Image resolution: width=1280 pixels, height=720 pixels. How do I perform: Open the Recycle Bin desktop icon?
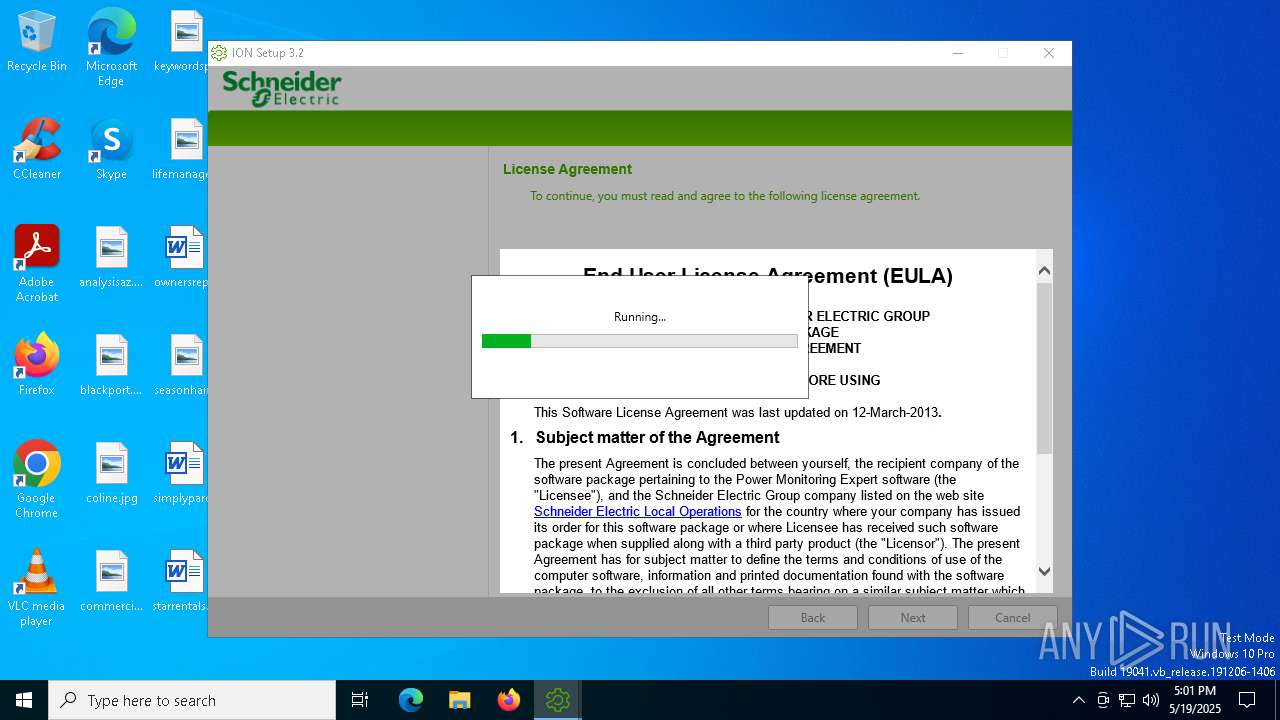pyautogui.click(x=37, y=41)
